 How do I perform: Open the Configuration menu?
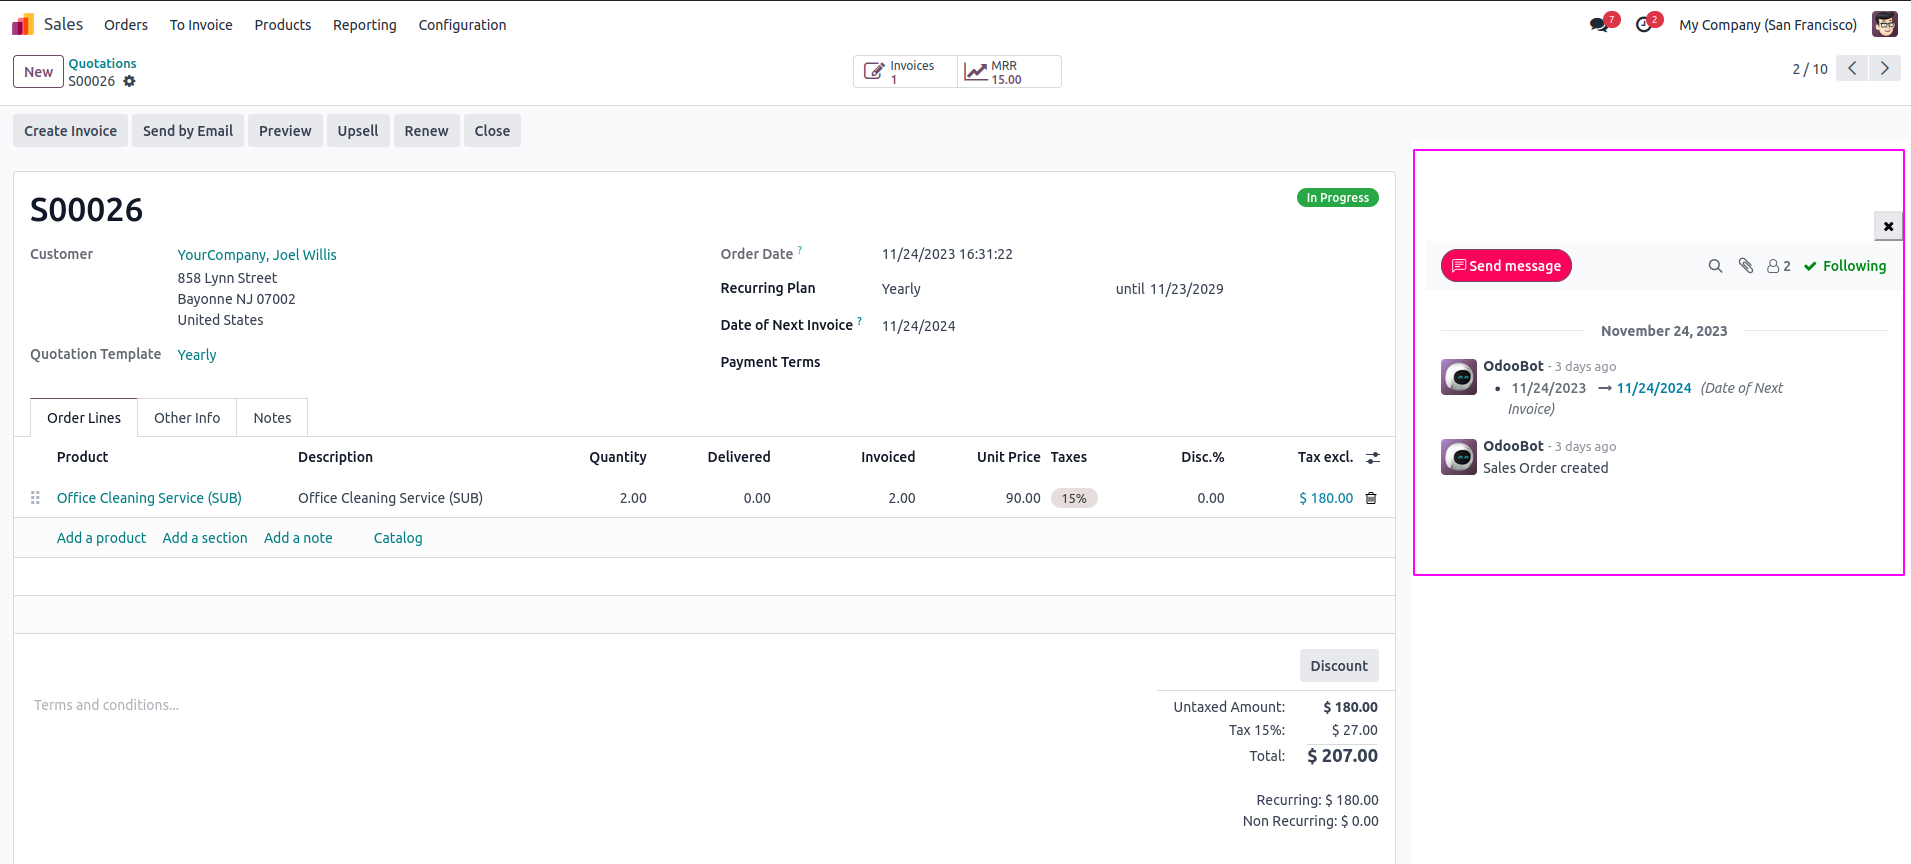click(x=462, y=25)
